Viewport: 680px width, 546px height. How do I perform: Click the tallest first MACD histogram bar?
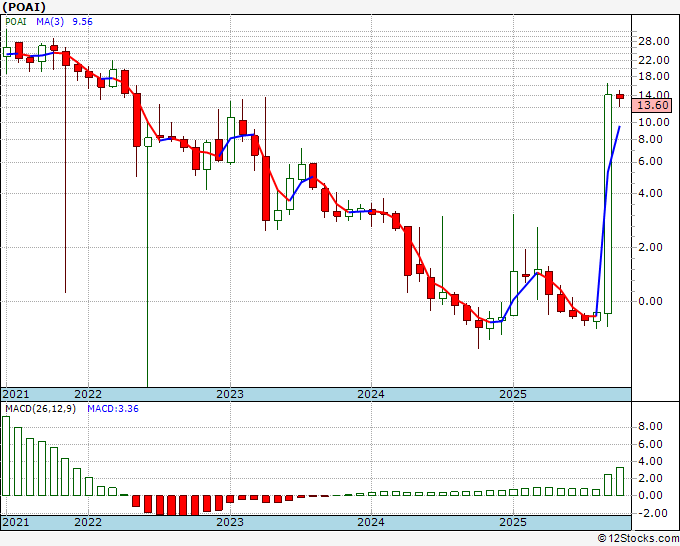coord(6,456)
